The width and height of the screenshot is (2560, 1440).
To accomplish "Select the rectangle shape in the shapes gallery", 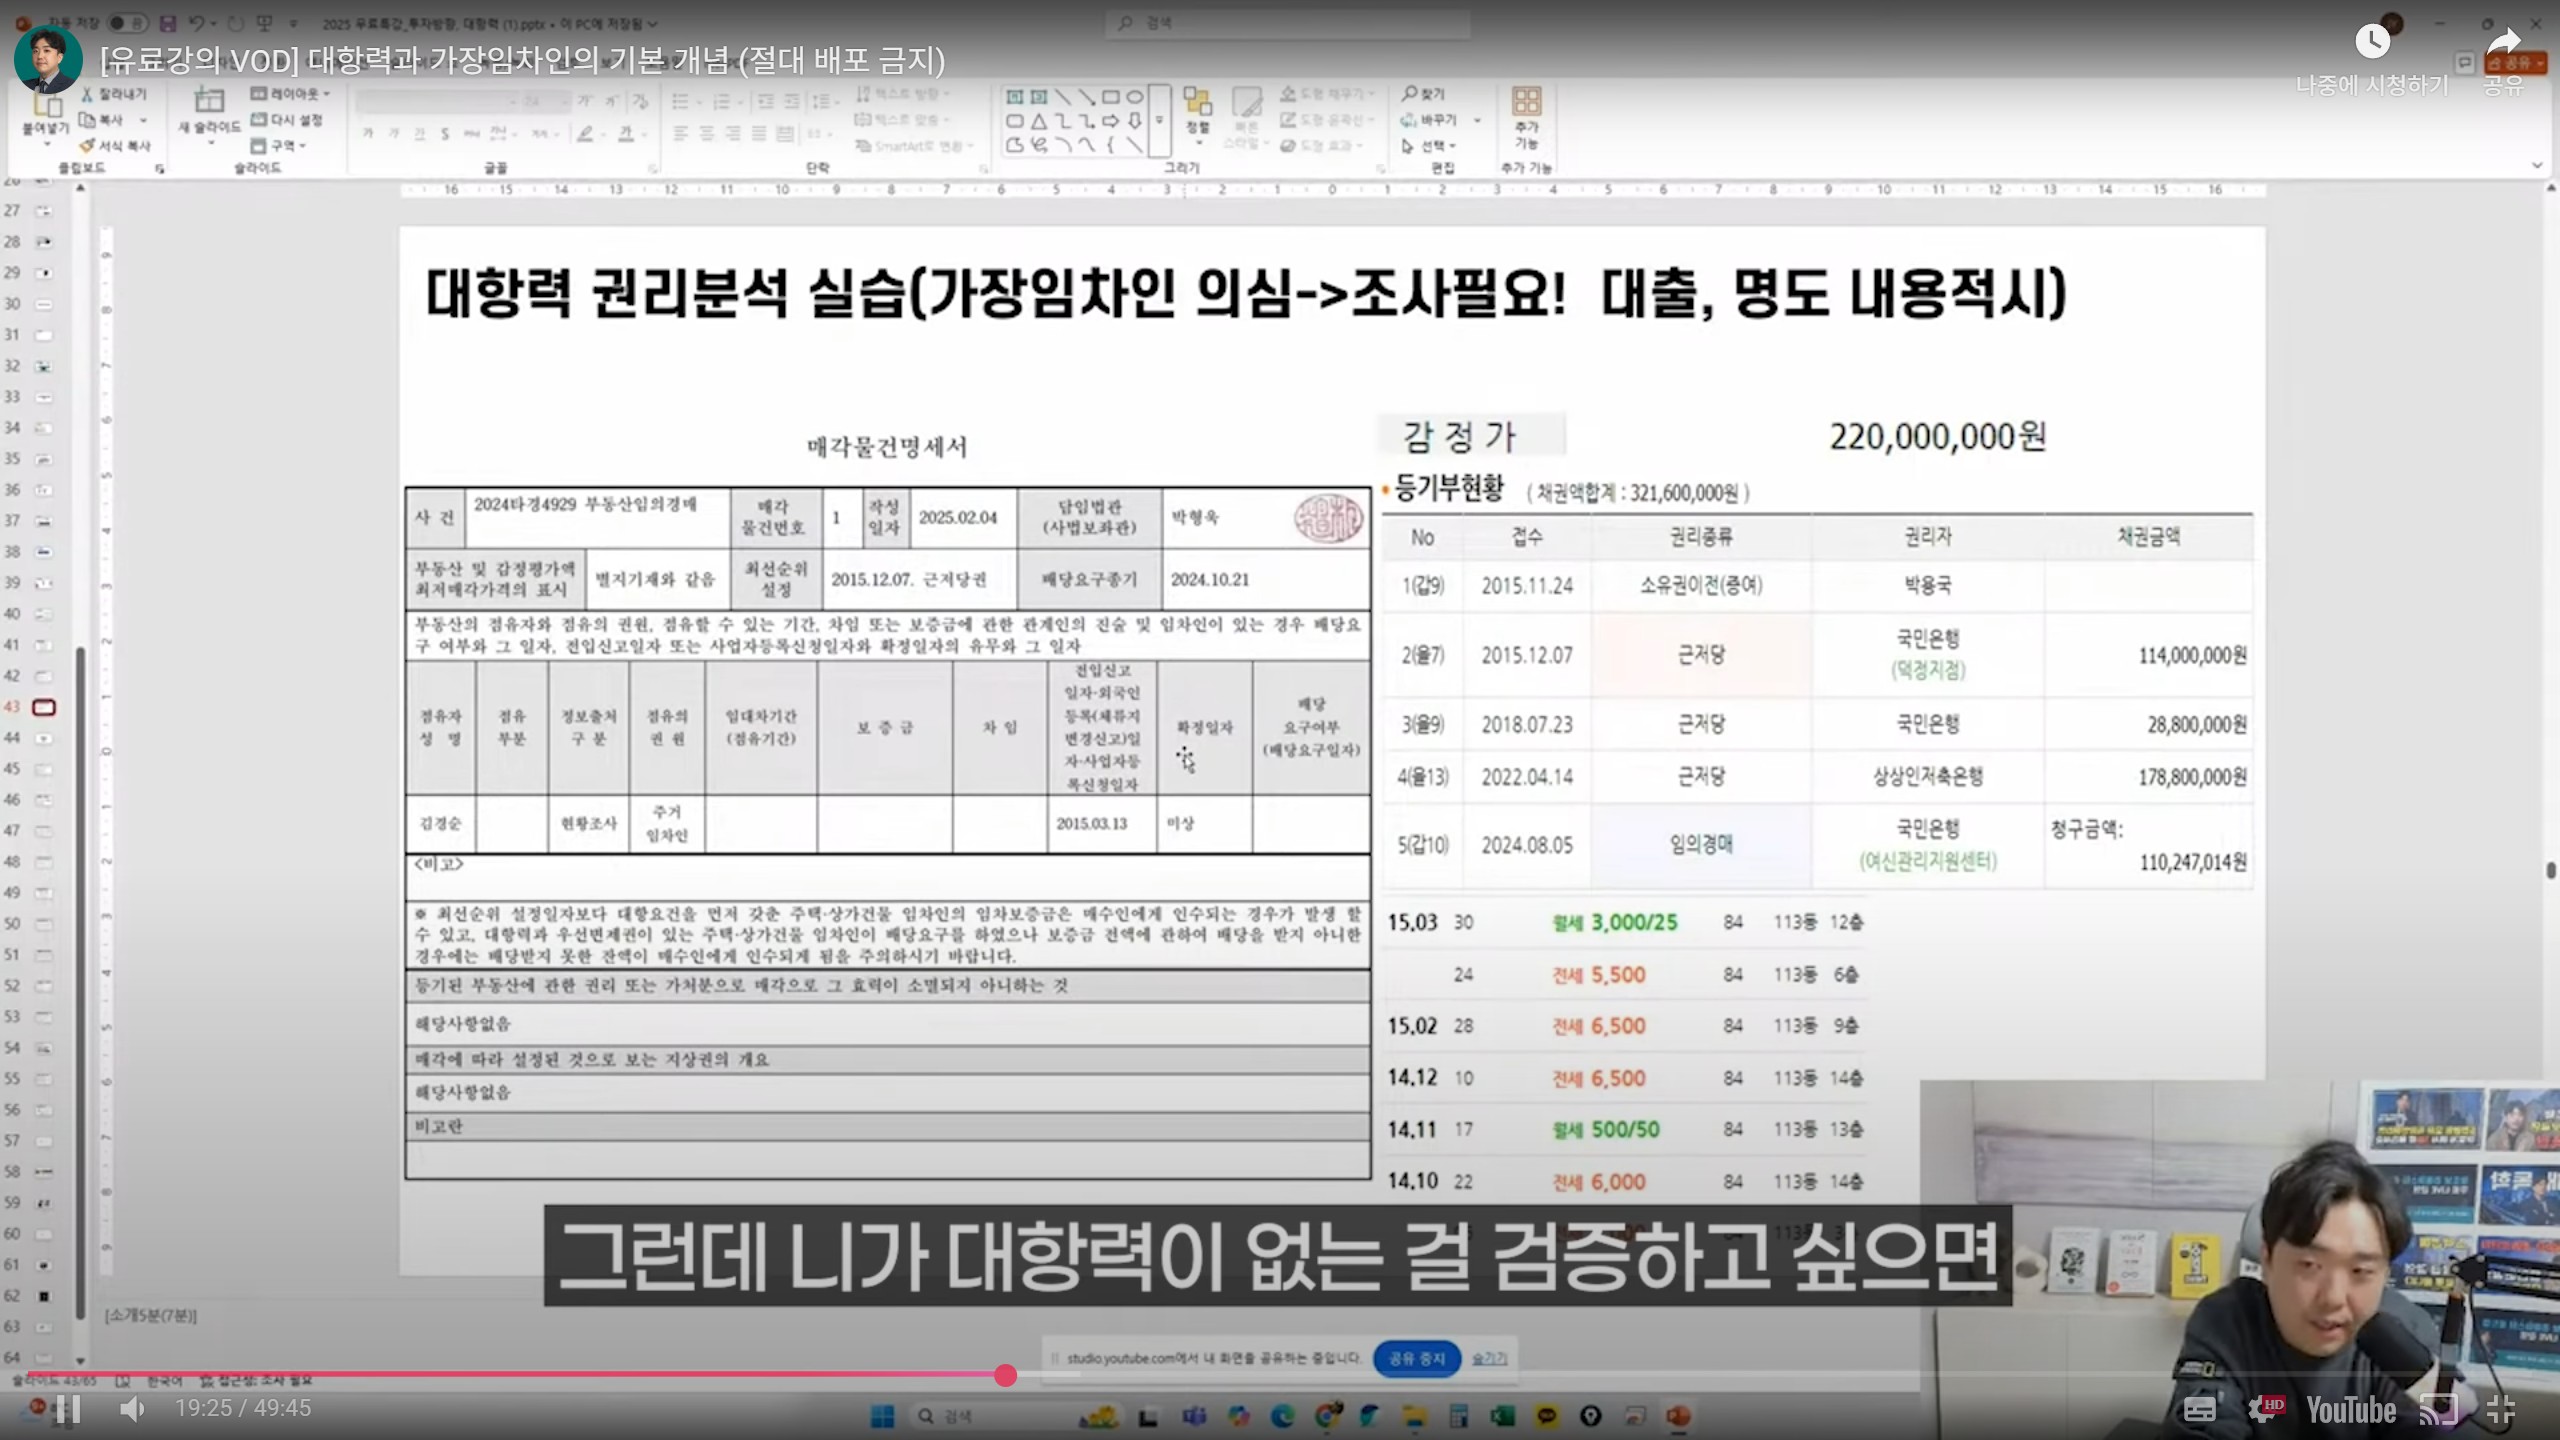I will pos(1111,97).
